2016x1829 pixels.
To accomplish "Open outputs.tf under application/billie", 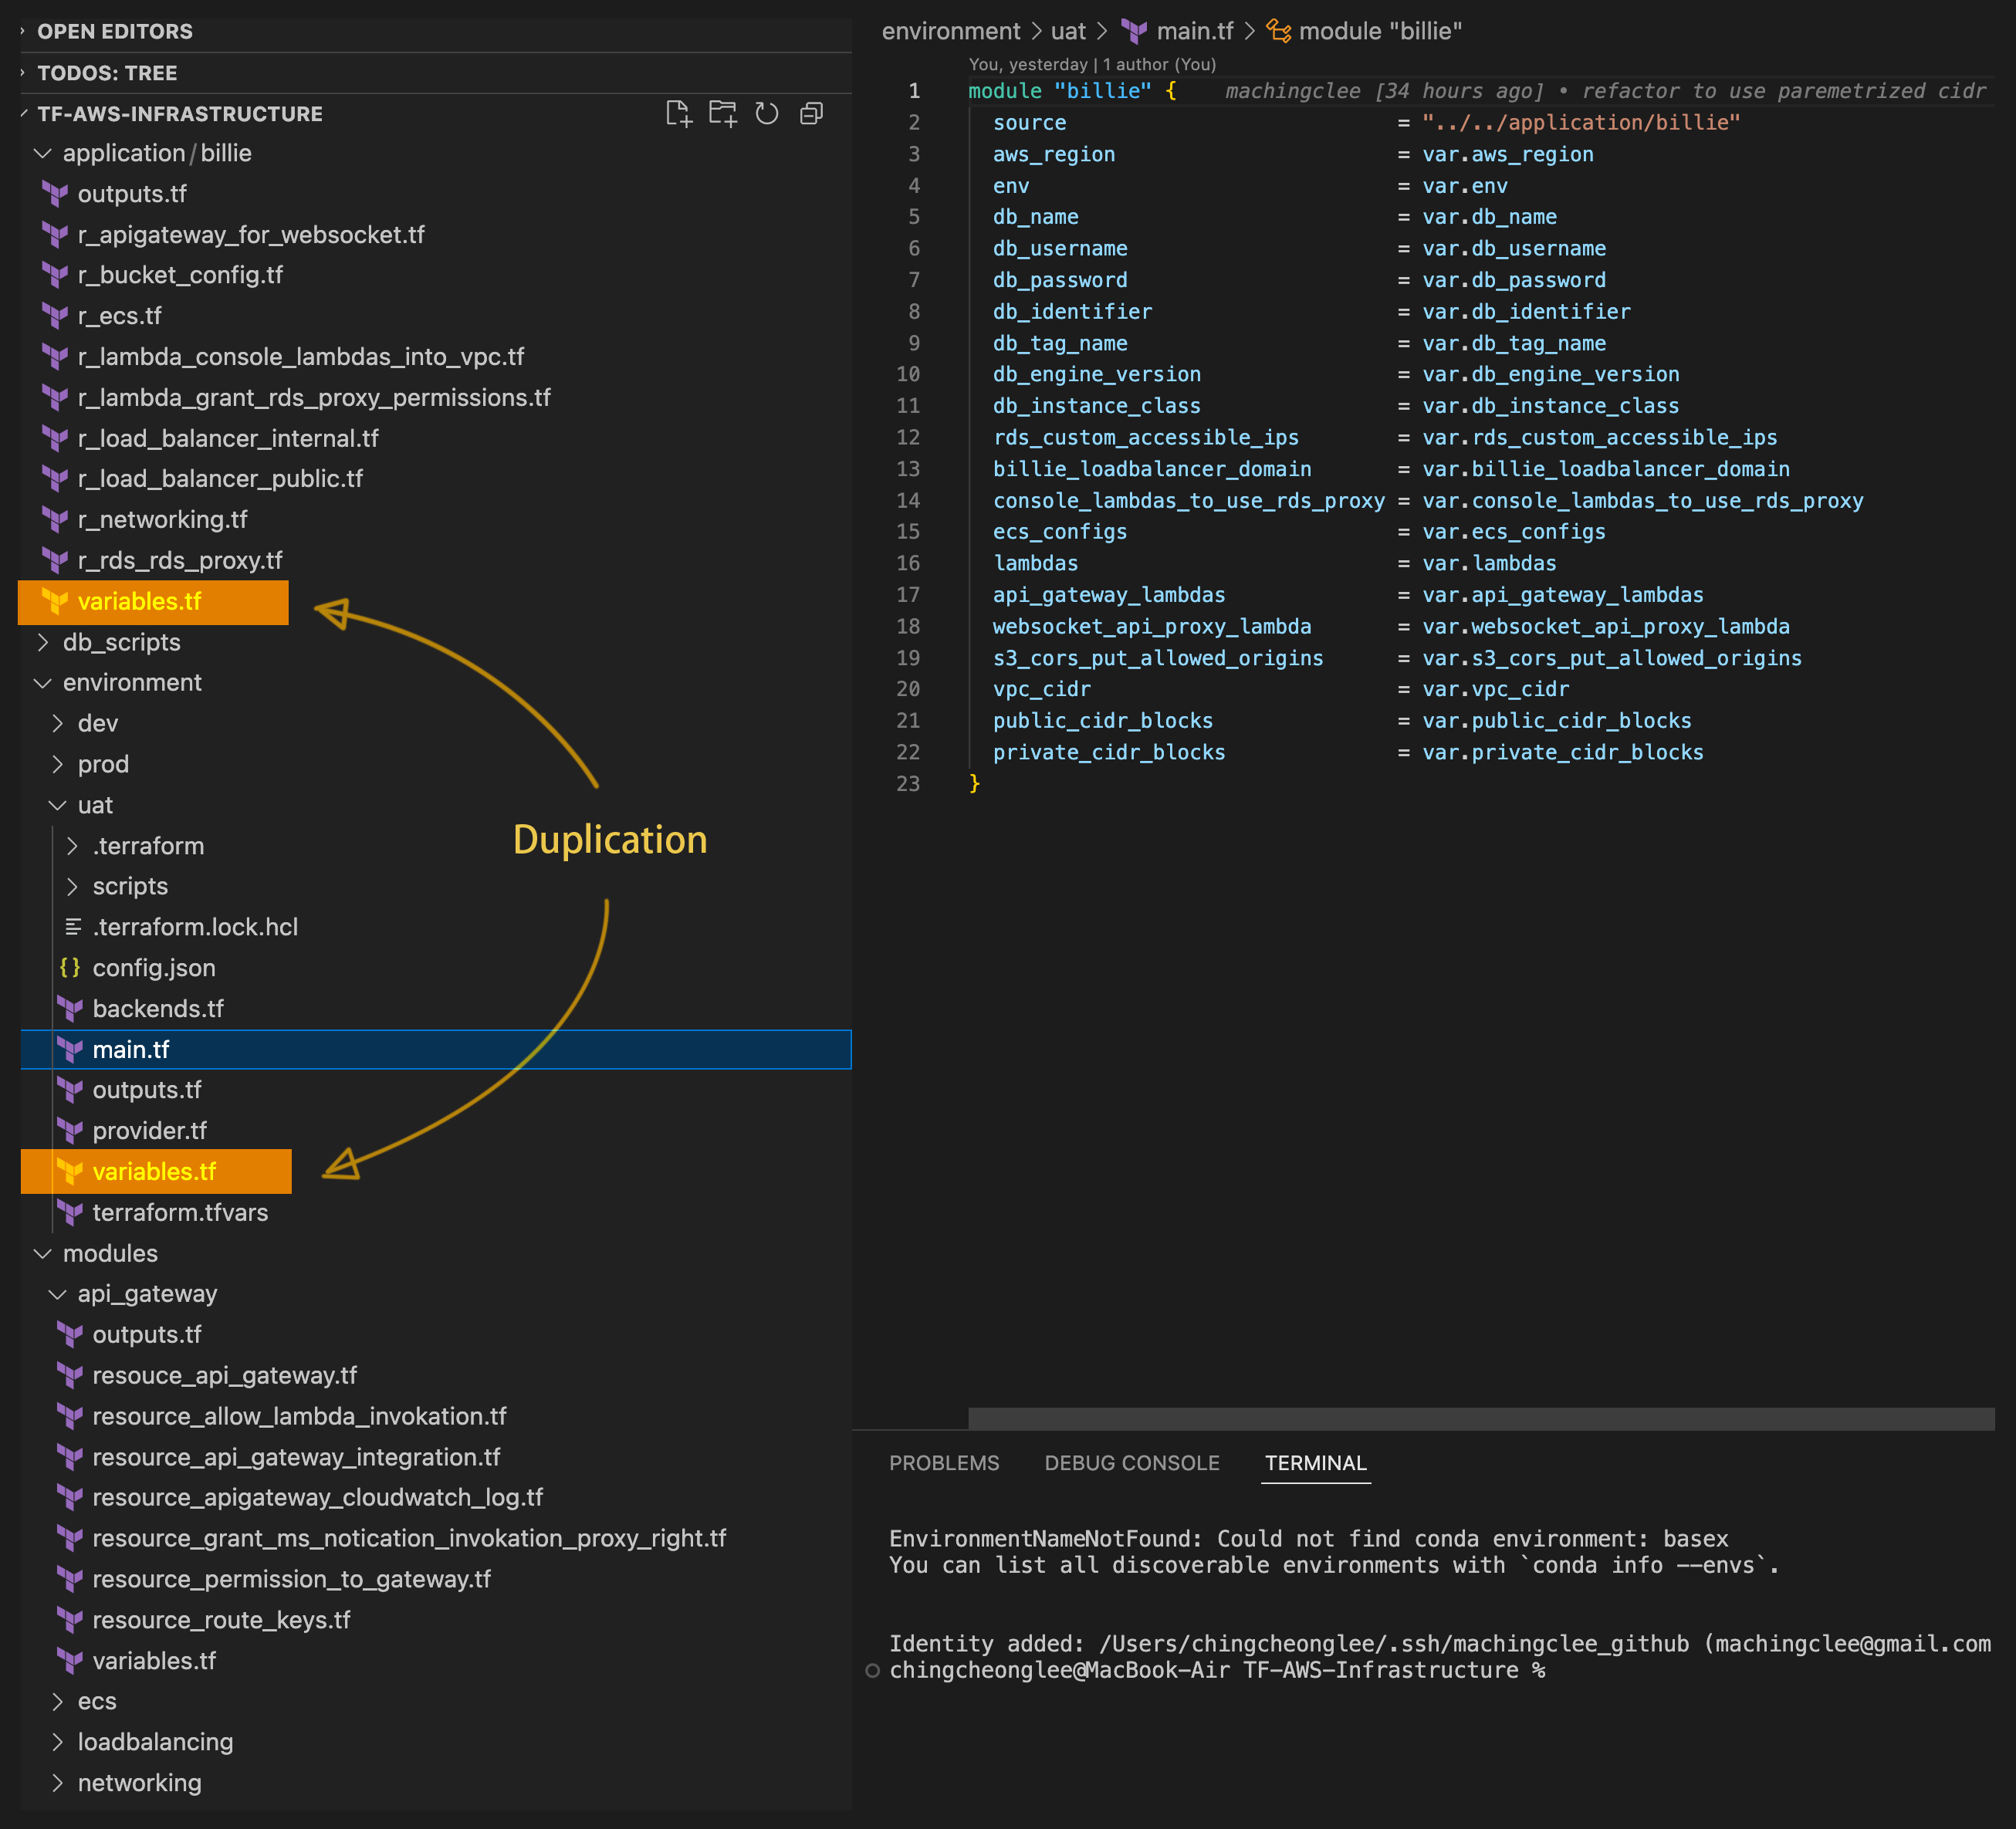I will click(435, 194).
